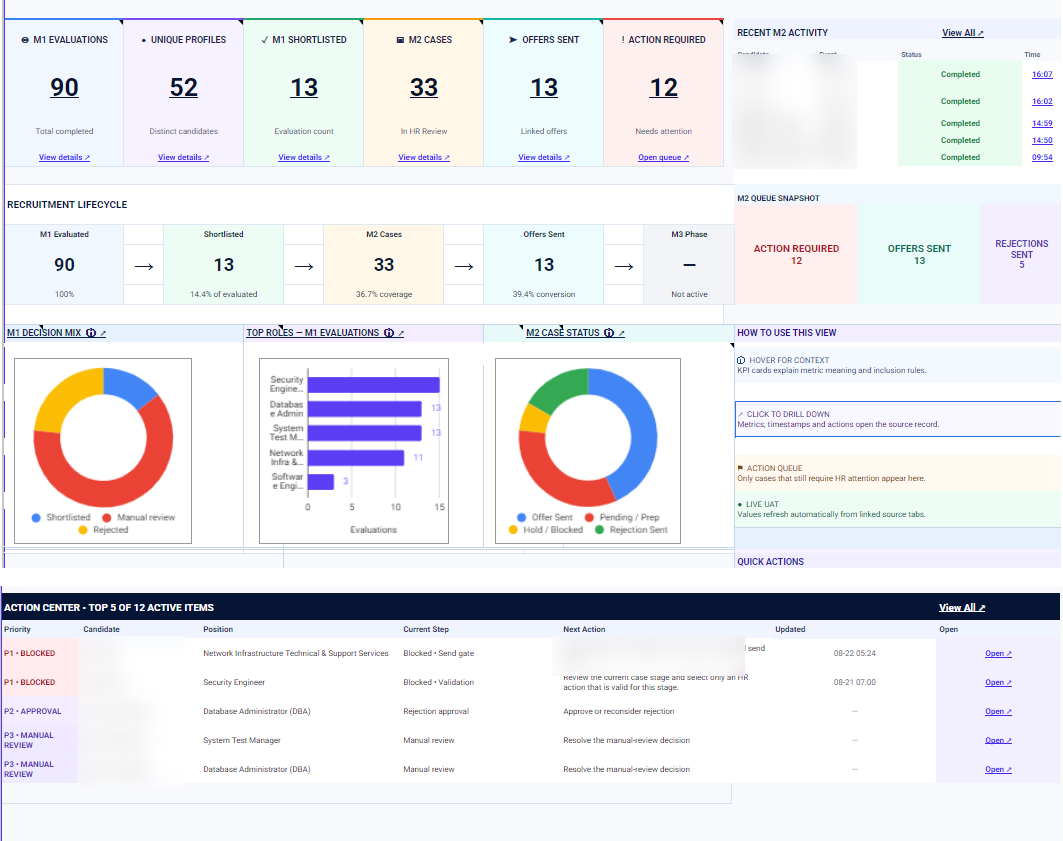
Task: Open Offers Sent View details link
Action: coord(544,157)
